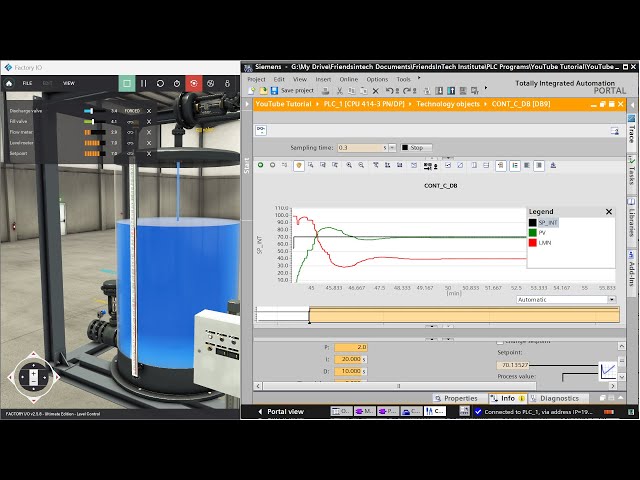Click the camera navigation joystick in Factory IO

[33, 377]
